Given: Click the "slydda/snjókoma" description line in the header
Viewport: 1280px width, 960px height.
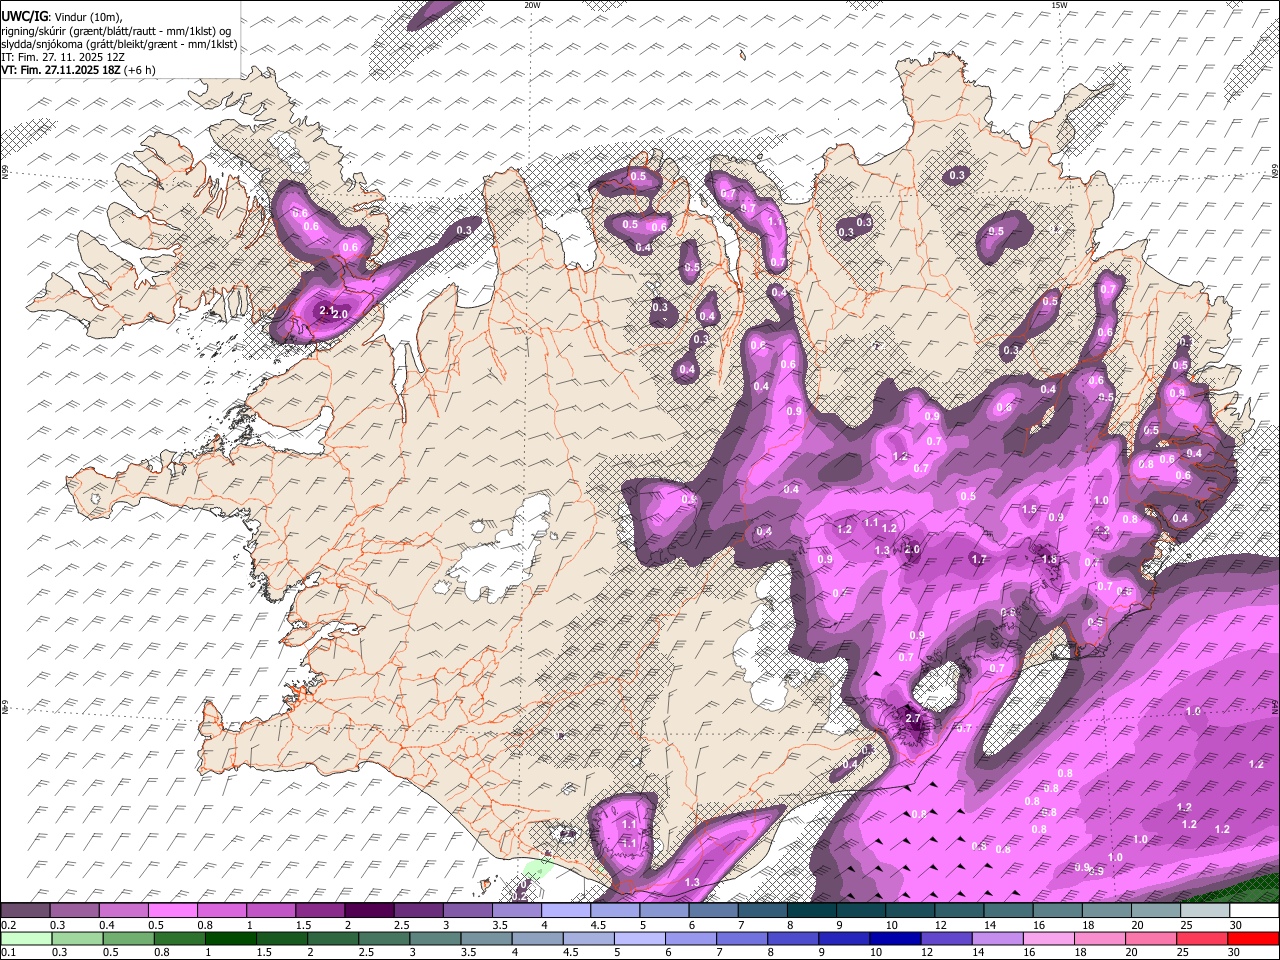Looking at the screenshot, I should tap(119, 44).
